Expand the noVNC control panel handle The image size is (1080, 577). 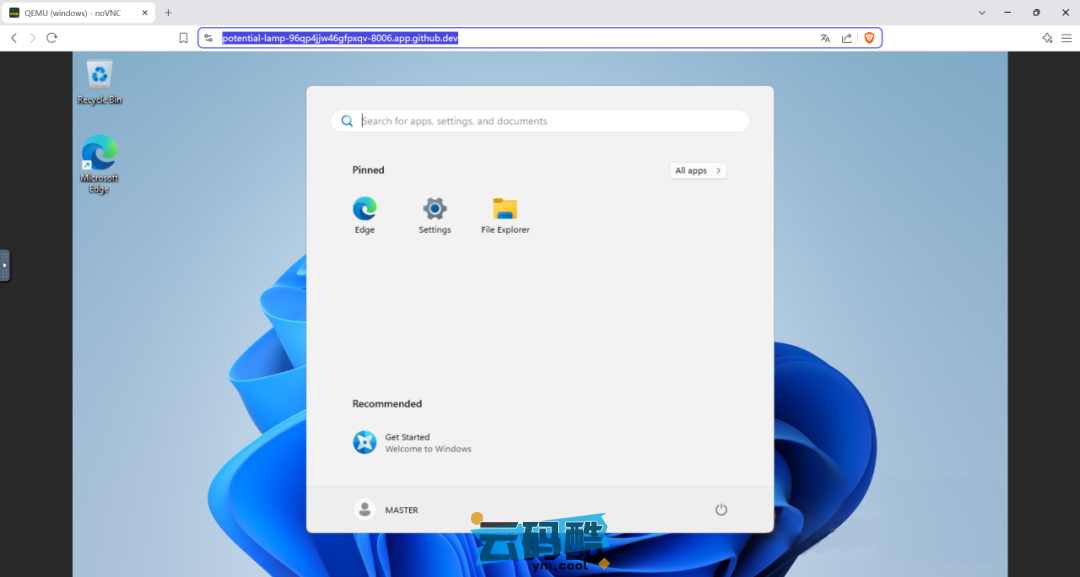pos(5,265)
